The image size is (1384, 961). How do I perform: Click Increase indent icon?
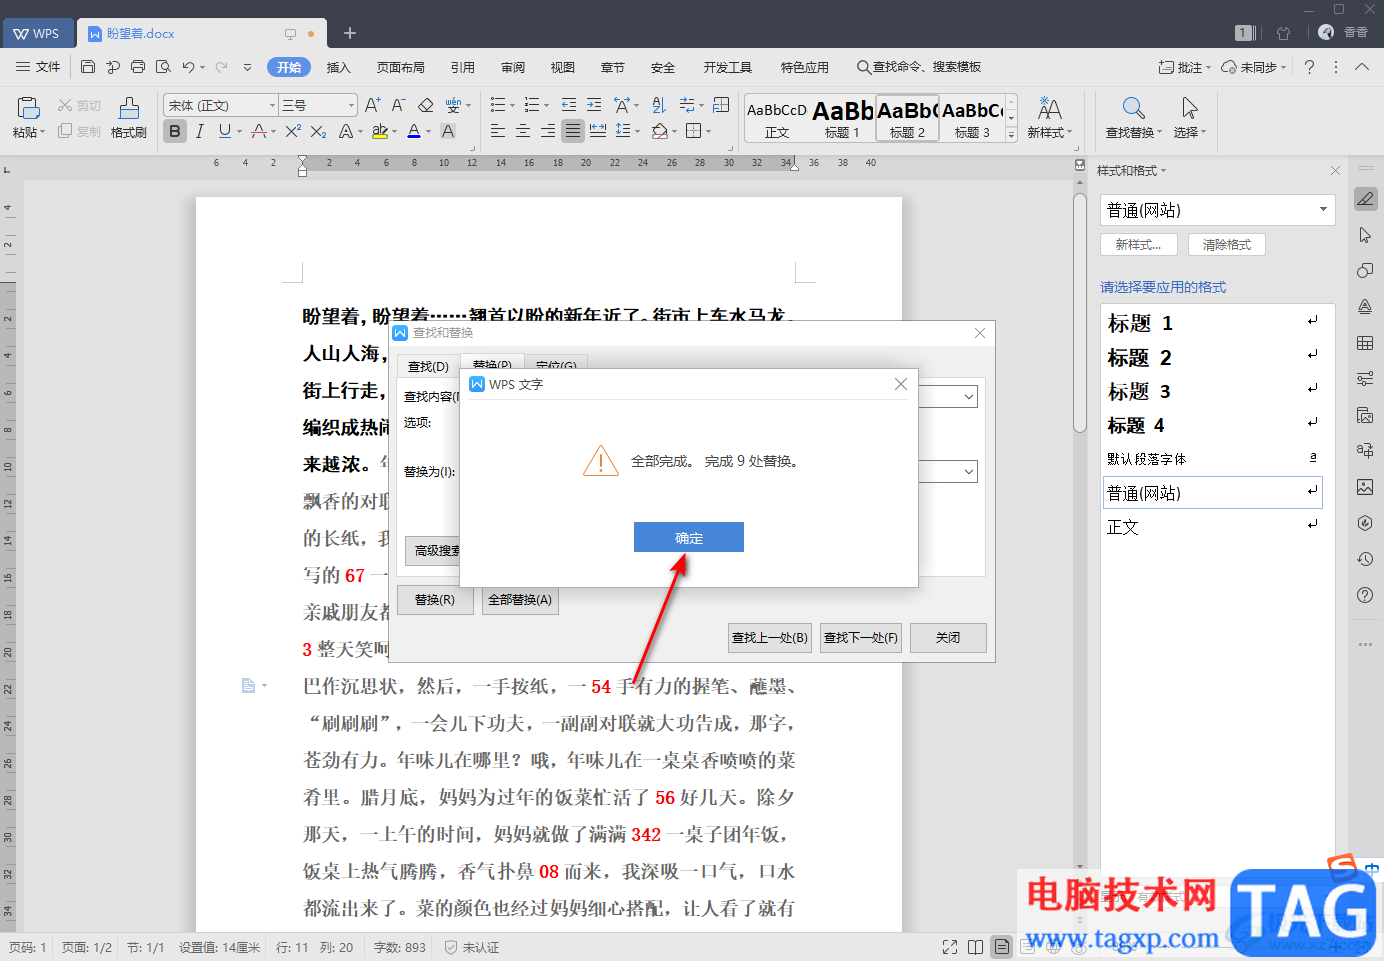594,105
